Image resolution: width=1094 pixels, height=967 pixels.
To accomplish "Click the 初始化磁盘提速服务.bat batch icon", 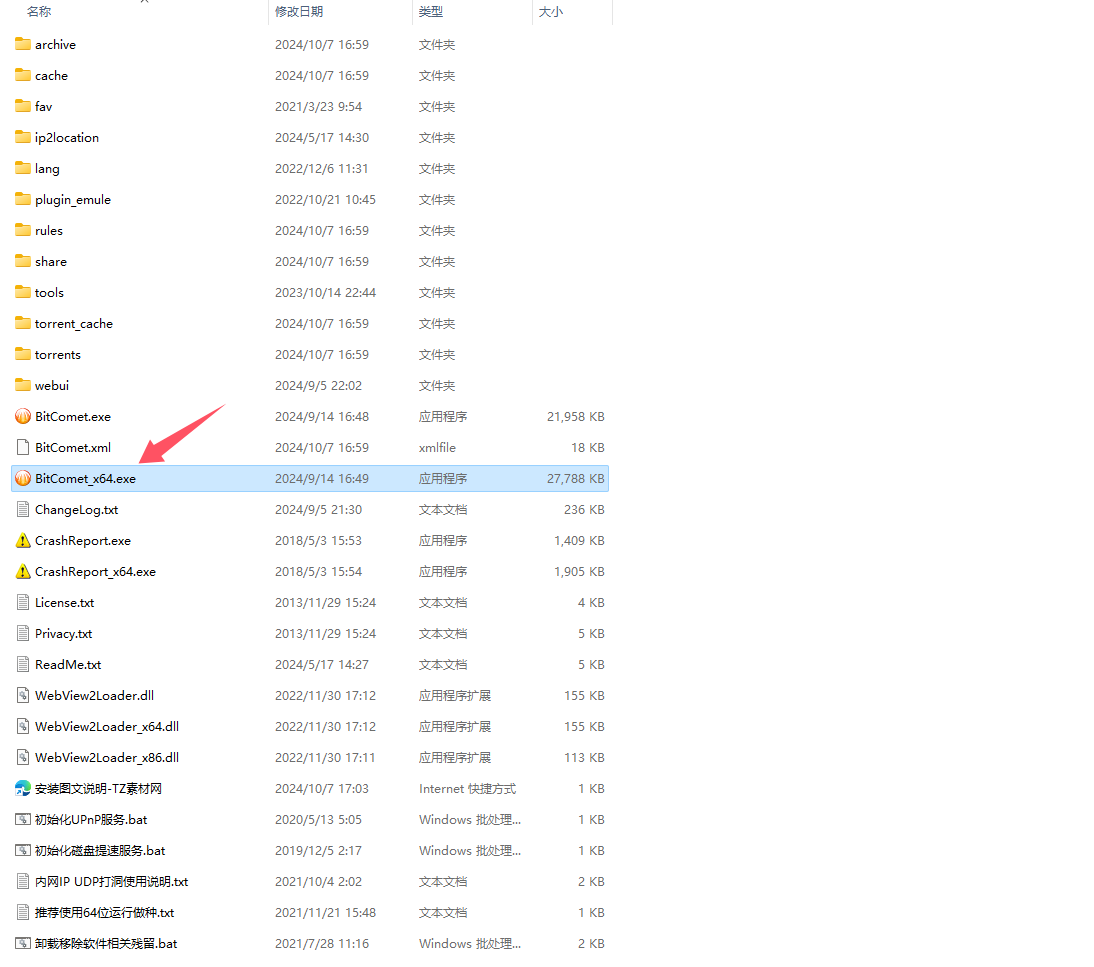I will tap(23, 850).
